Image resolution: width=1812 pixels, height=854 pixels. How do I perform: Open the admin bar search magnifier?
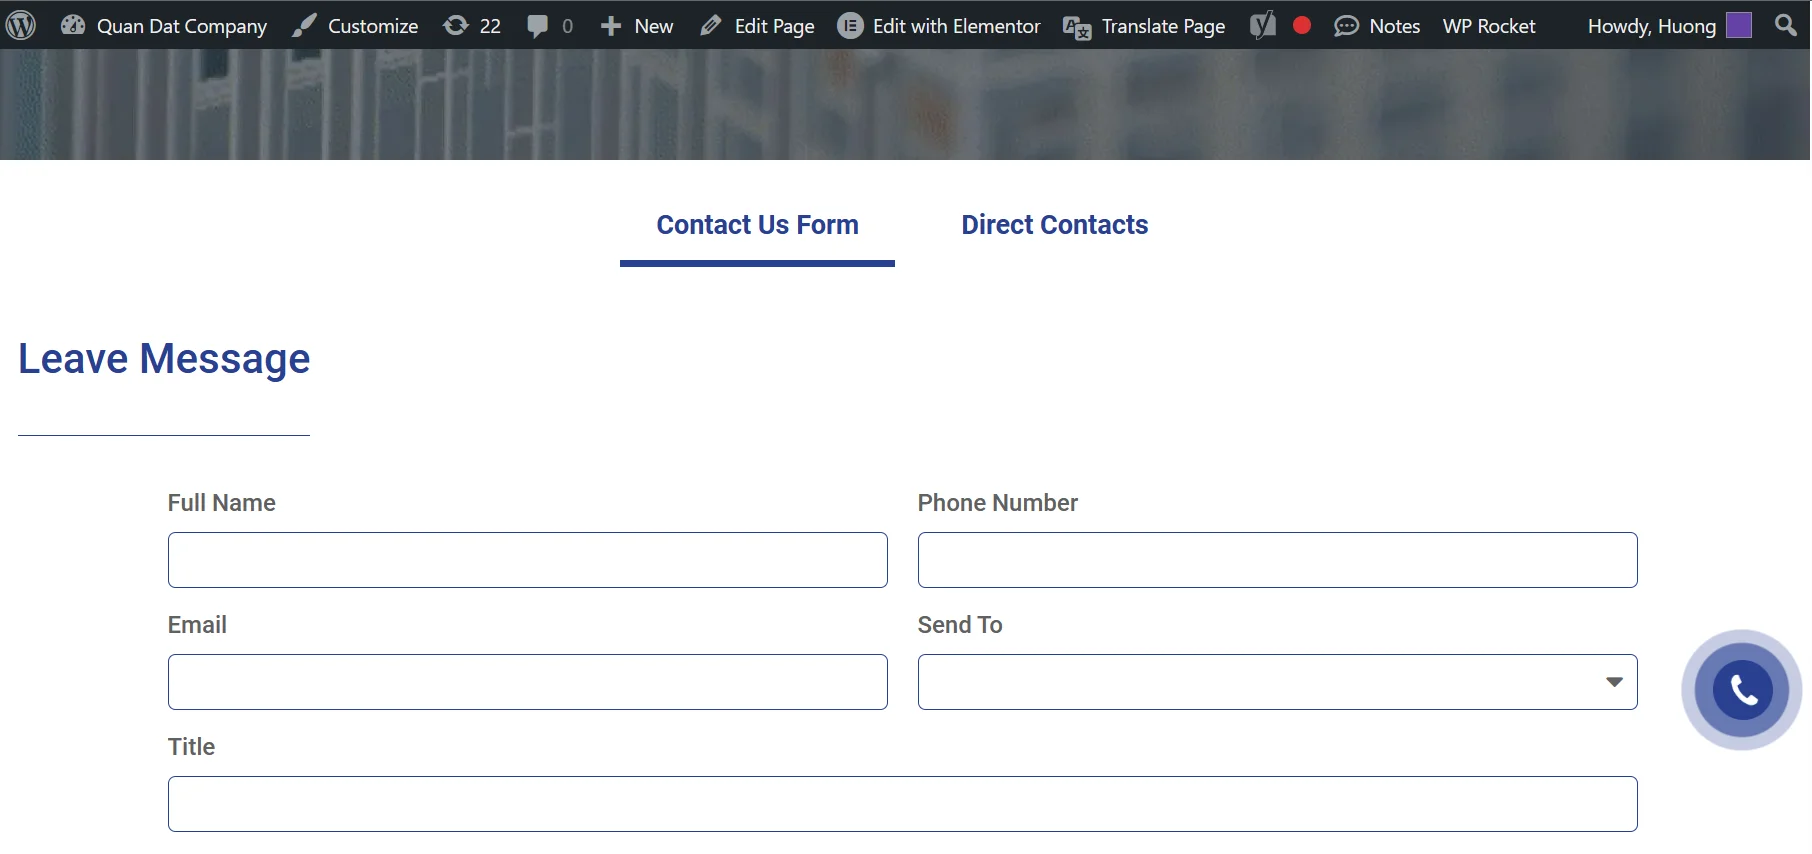pyautogui.click(x=1785, y=25)
